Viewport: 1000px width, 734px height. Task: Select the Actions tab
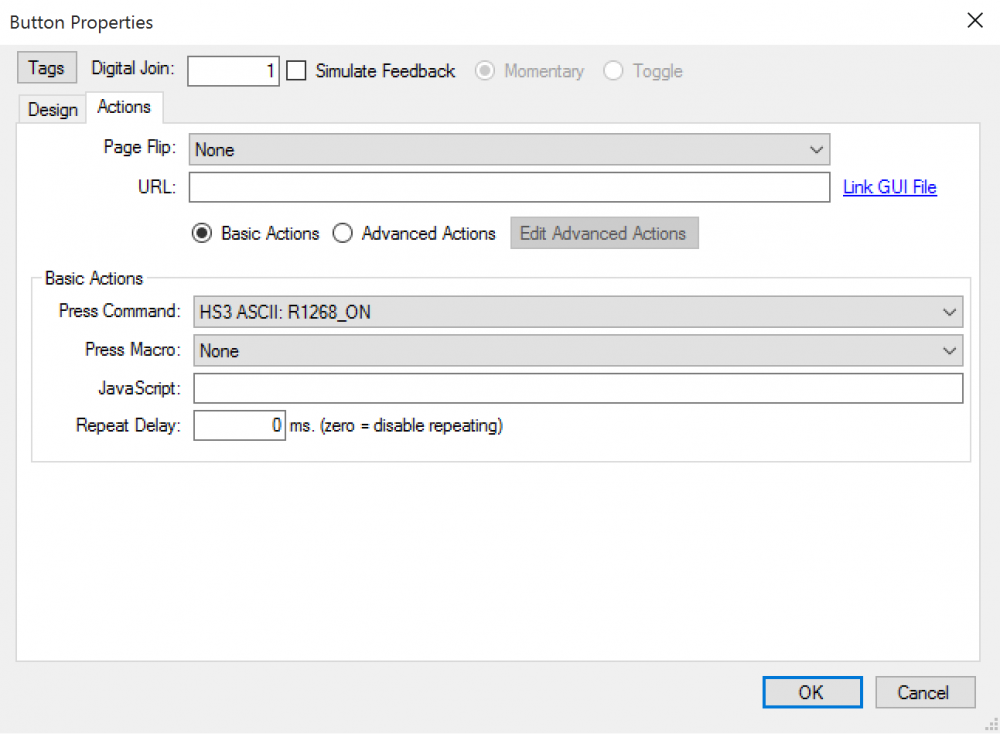(124, 107)
